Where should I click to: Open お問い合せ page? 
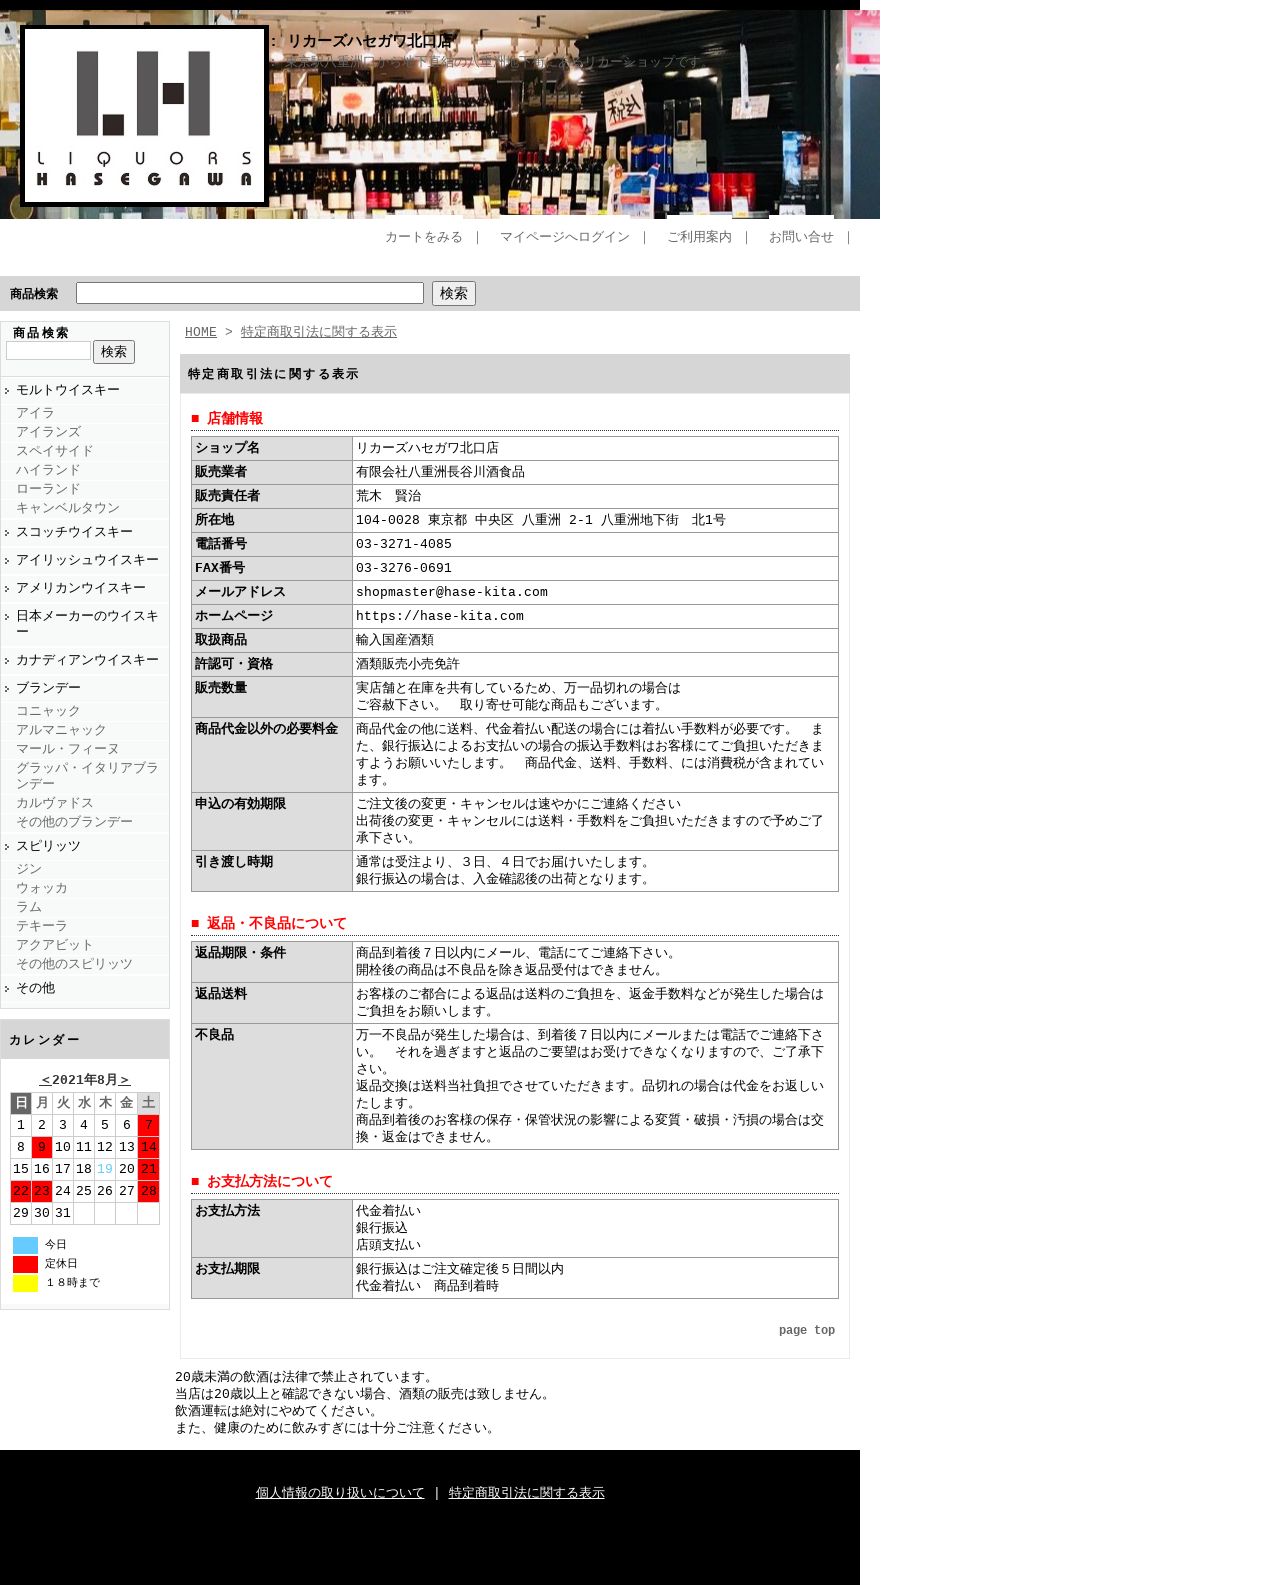[801, 237]
